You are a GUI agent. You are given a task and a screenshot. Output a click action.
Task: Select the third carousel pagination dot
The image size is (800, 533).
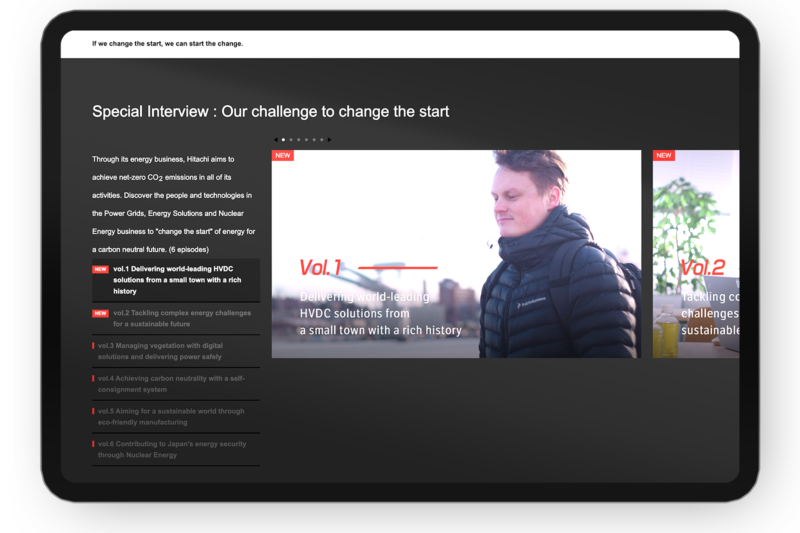pos(299,140)
